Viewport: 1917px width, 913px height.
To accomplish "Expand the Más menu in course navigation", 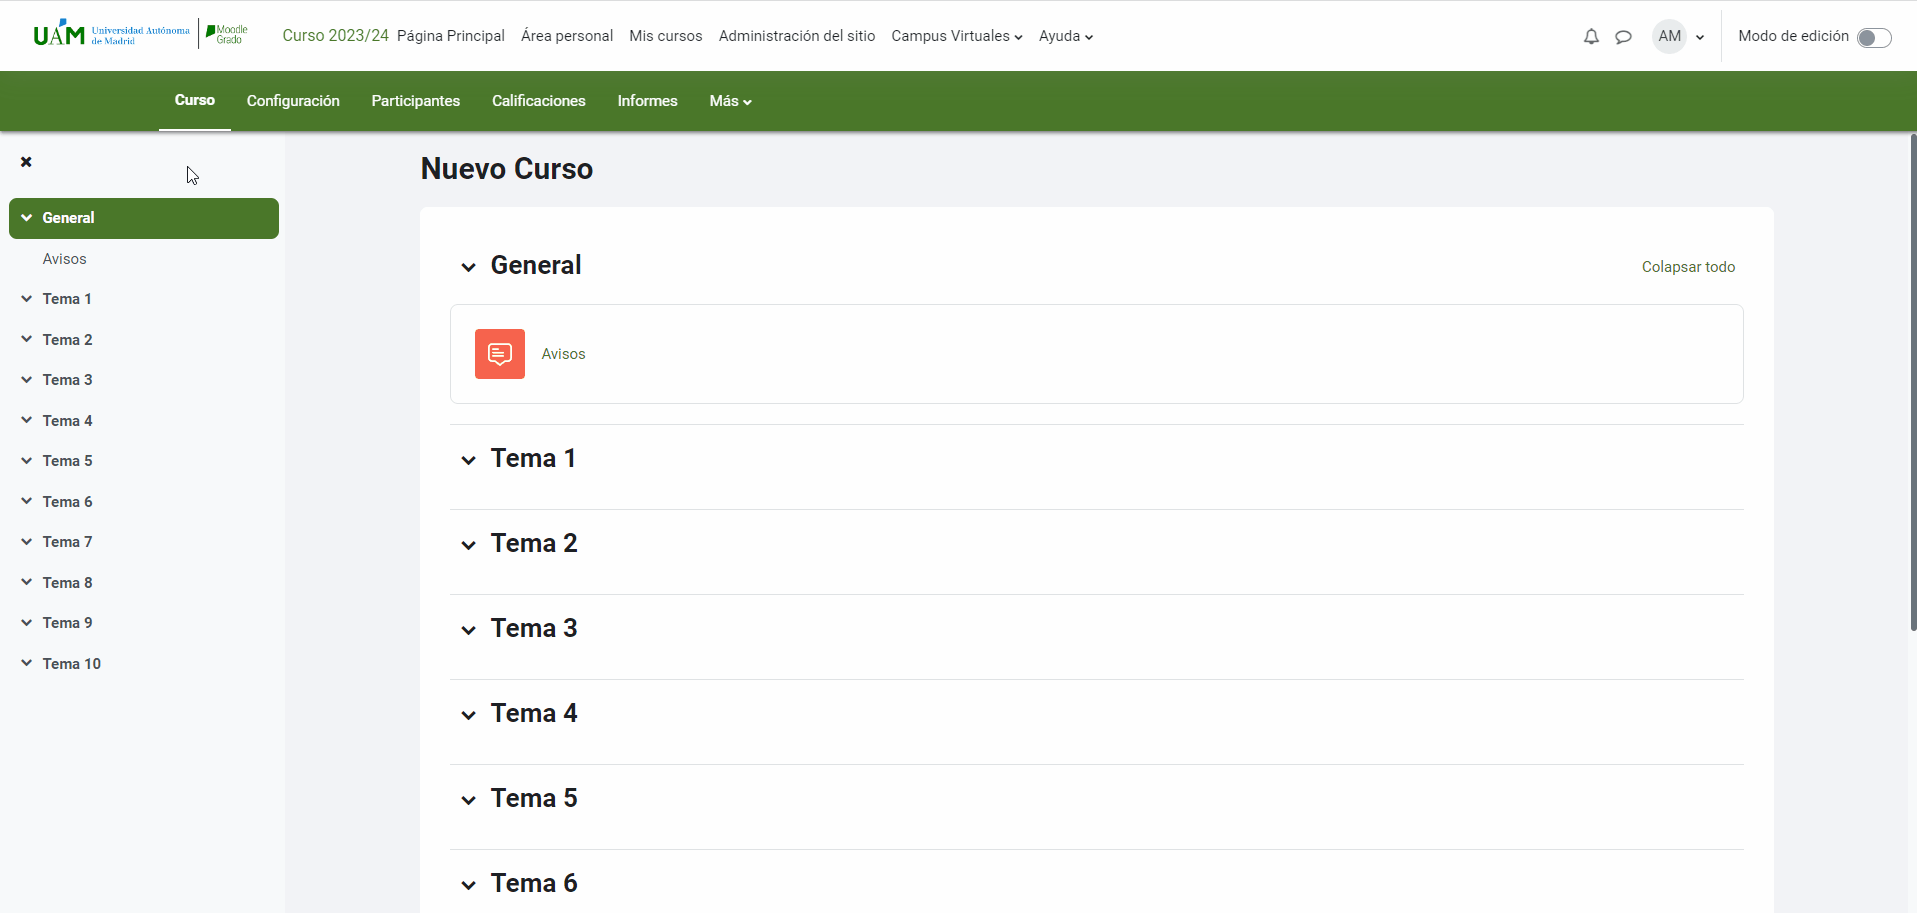I will 730,101.
